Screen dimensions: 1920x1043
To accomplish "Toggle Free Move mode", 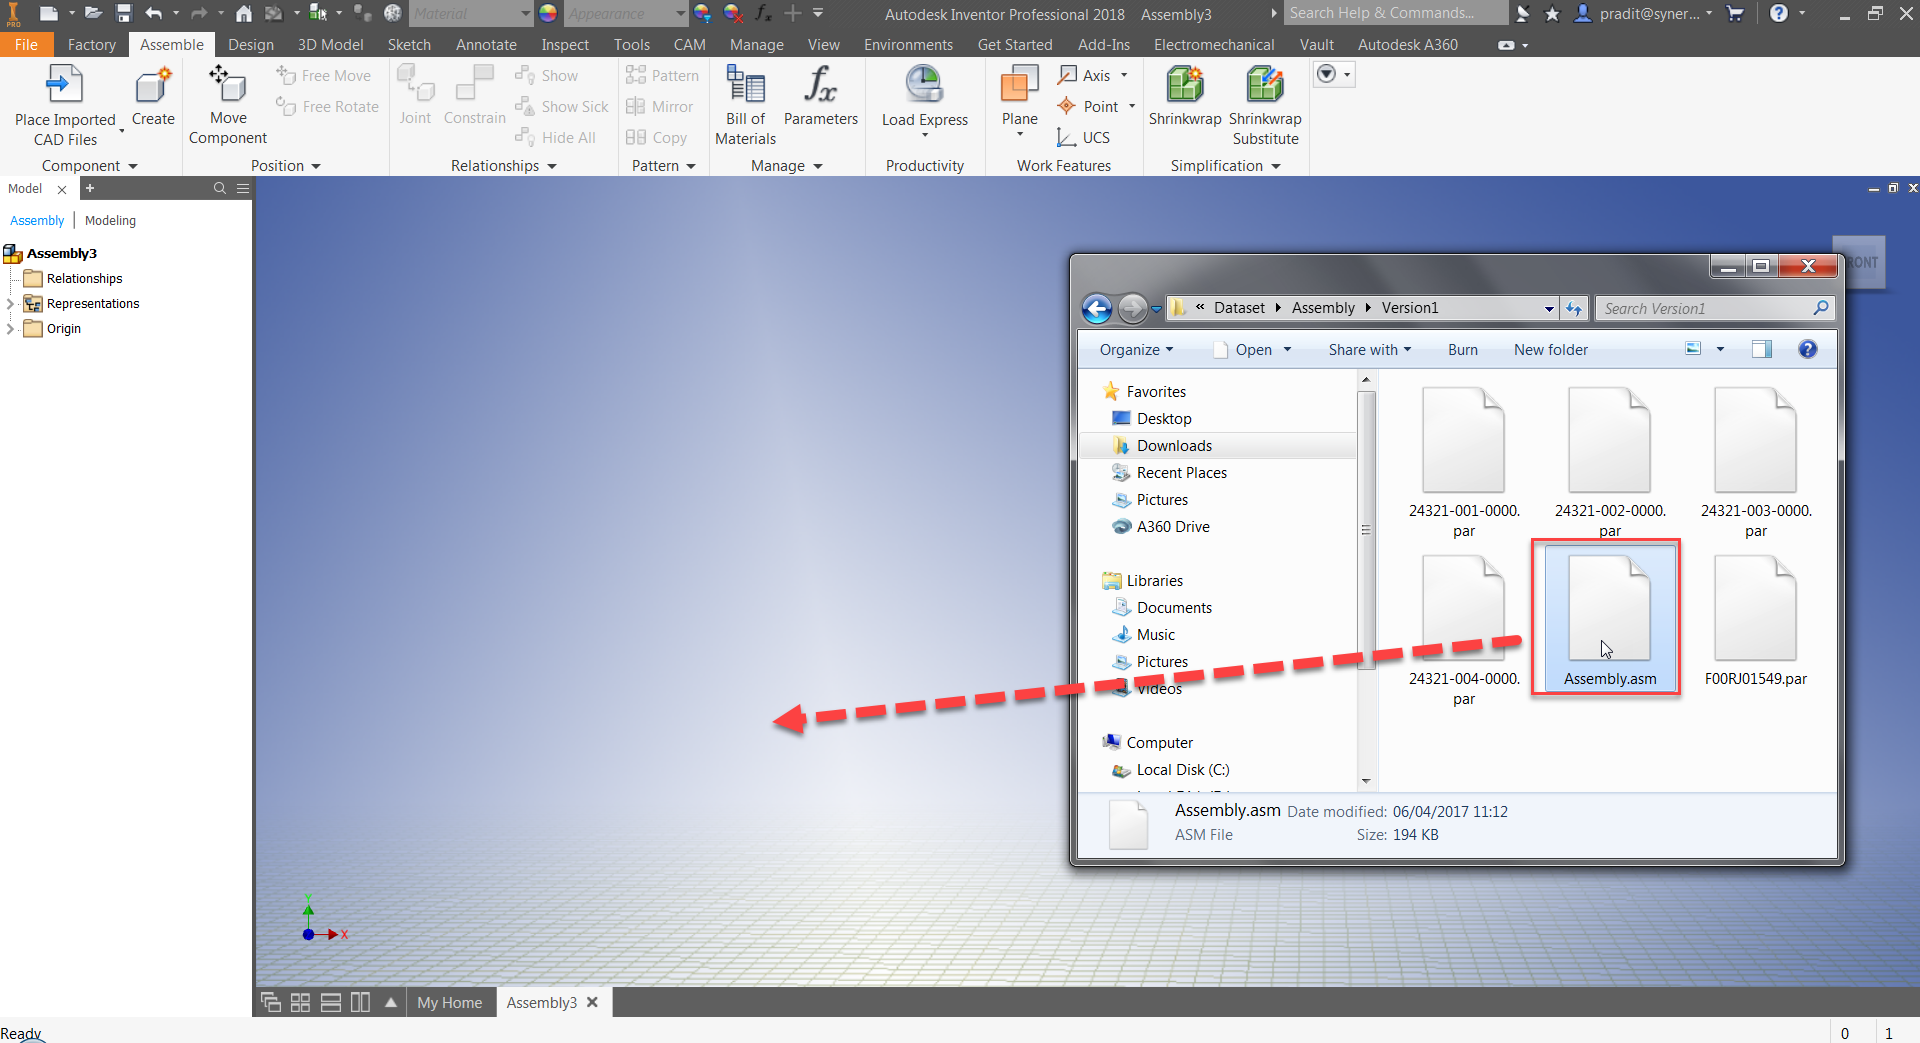I will pyautogui.click(x=324, y=75).
